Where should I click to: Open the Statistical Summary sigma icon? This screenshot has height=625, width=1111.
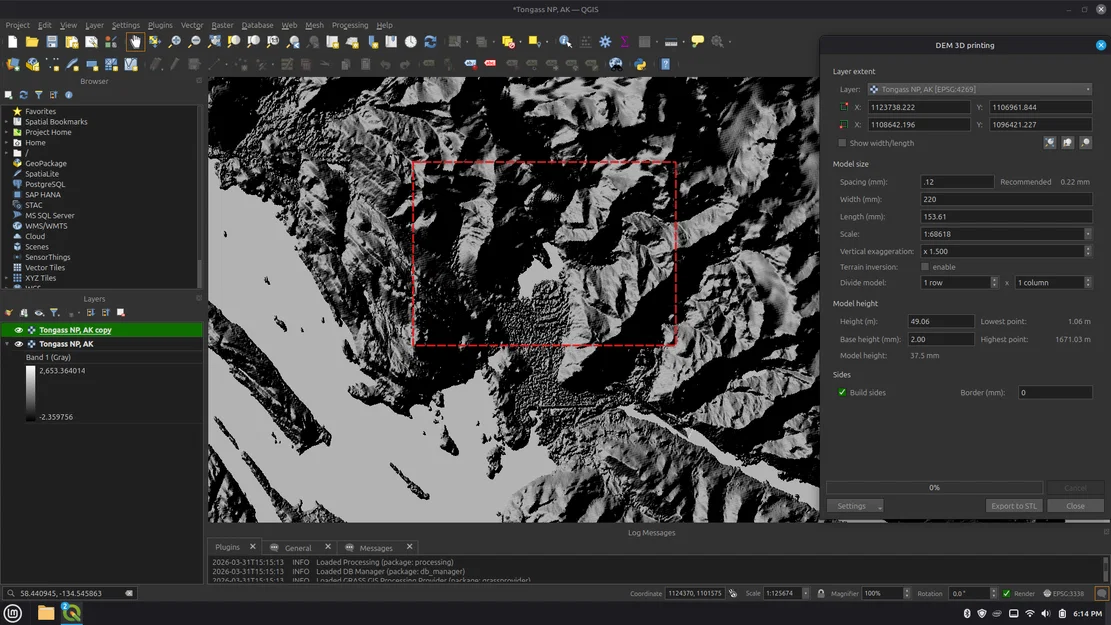pos(625,42)
